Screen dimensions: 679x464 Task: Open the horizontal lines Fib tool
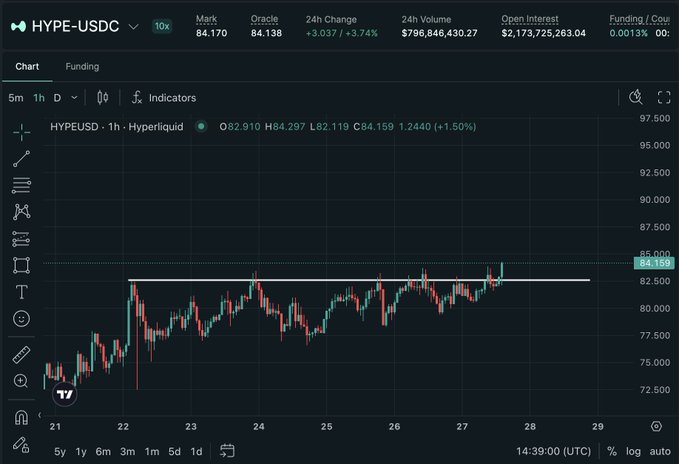(21, 185)
